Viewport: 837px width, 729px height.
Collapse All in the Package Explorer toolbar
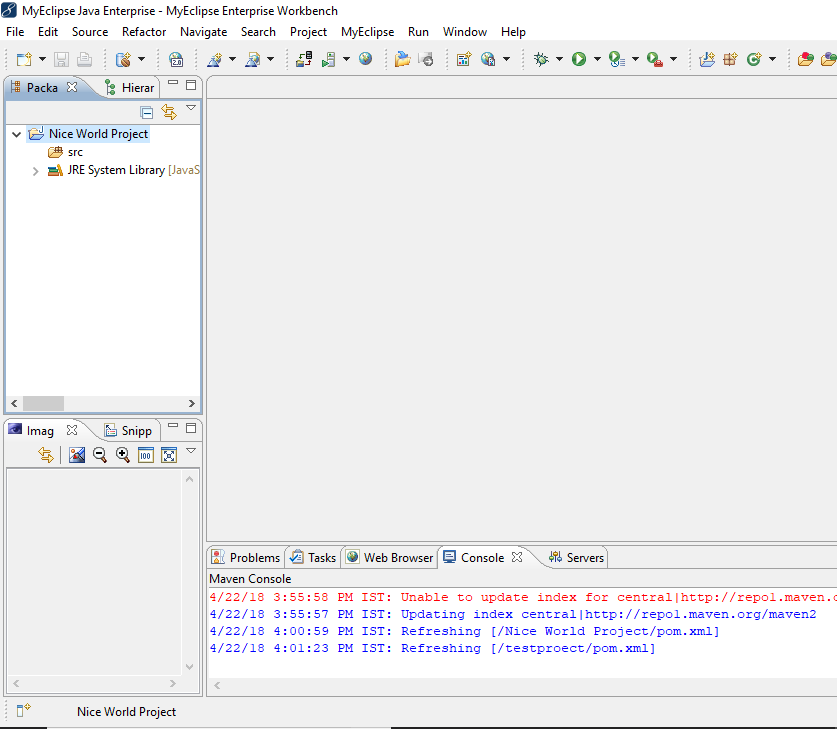coord(147,113)
